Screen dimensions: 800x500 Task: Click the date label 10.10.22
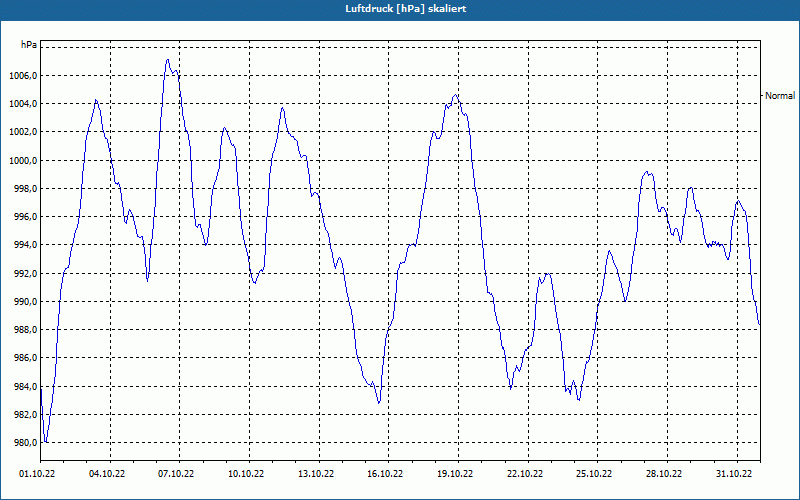tap(246, 474)
